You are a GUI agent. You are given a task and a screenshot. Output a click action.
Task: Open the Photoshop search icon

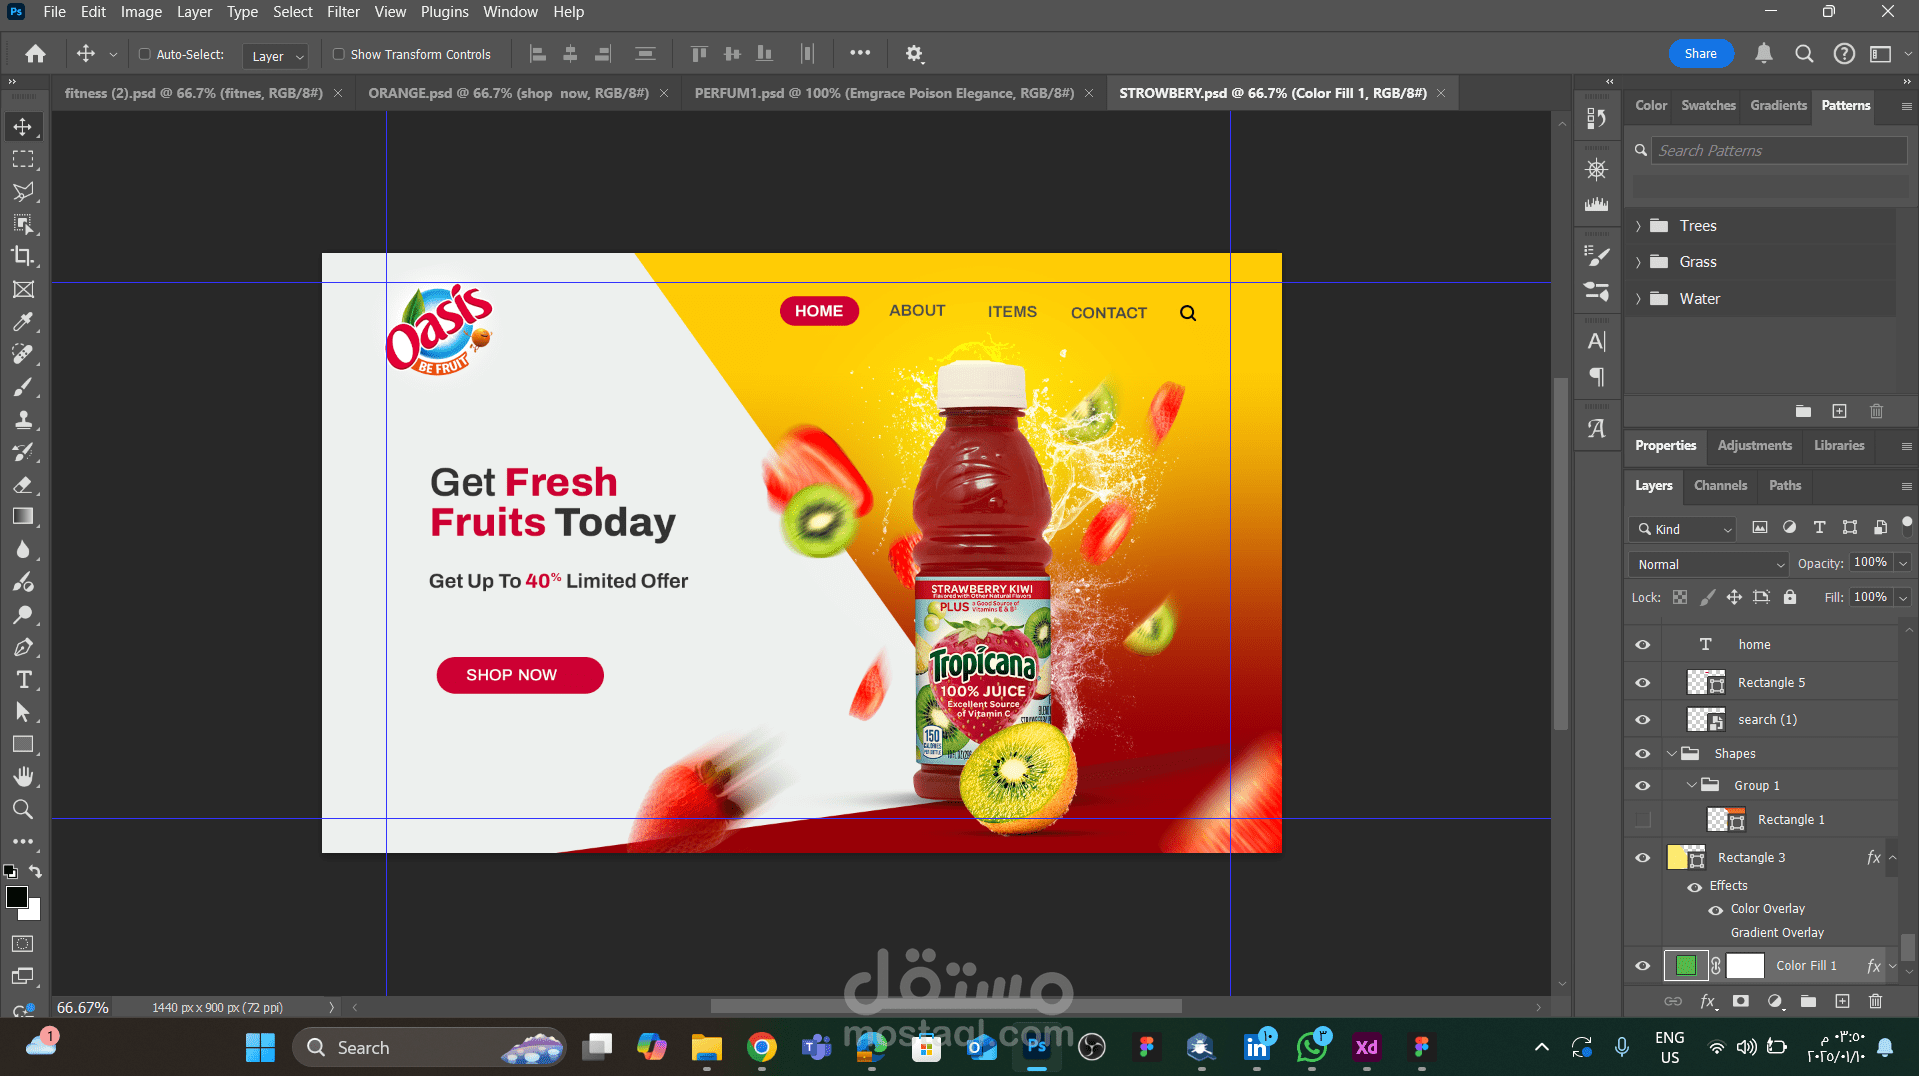(1804, 54)
